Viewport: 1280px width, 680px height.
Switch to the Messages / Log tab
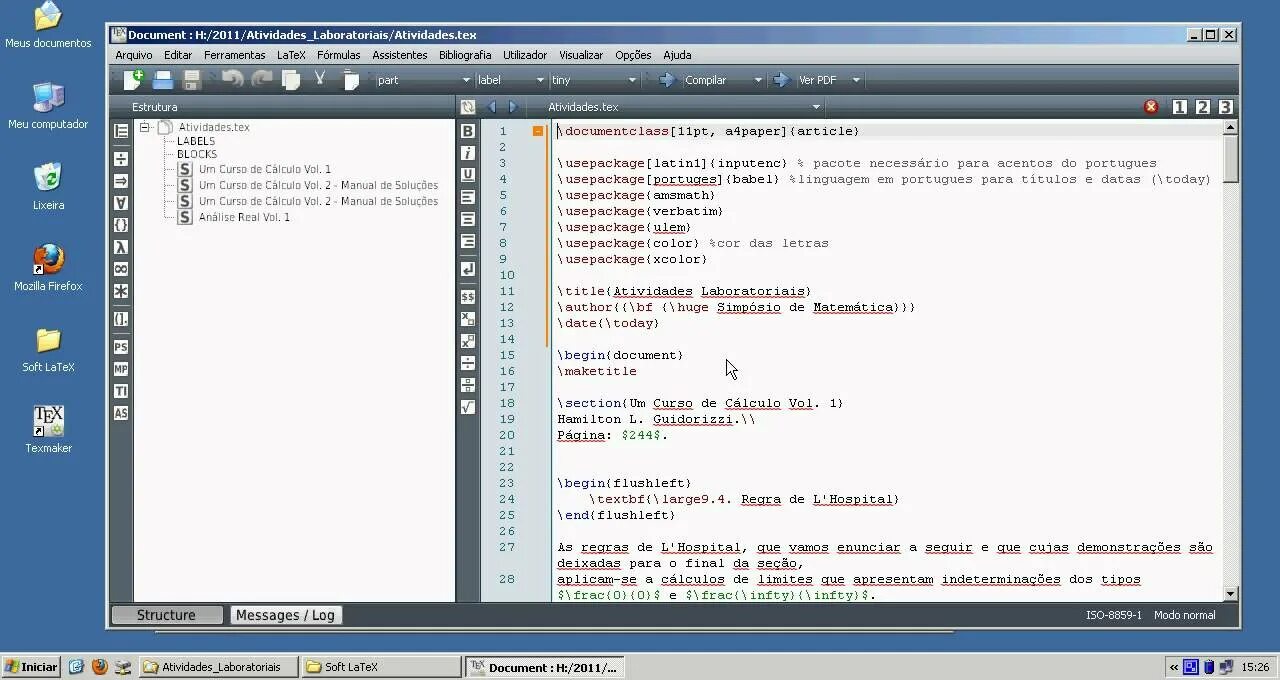pos(285,615)
